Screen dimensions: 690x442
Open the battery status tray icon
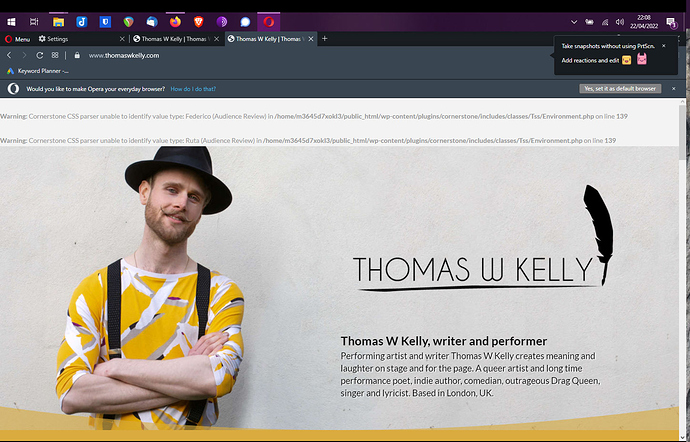[589, 22]
